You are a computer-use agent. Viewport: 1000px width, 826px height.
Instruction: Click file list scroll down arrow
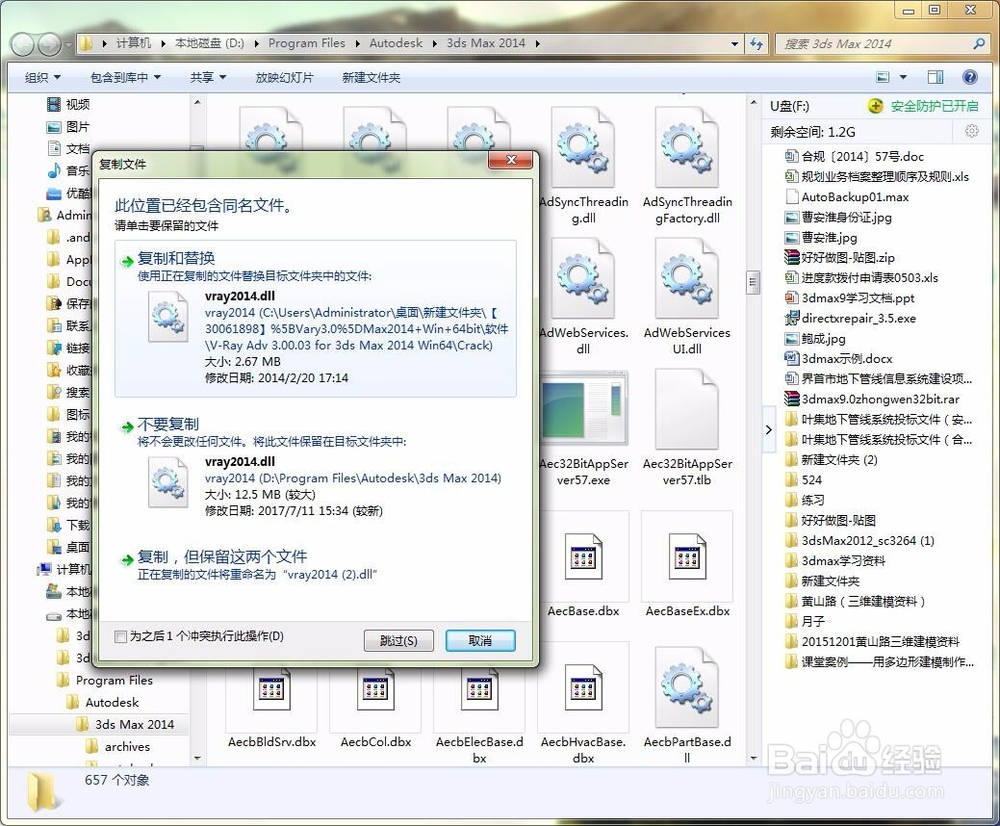point(753,758)
